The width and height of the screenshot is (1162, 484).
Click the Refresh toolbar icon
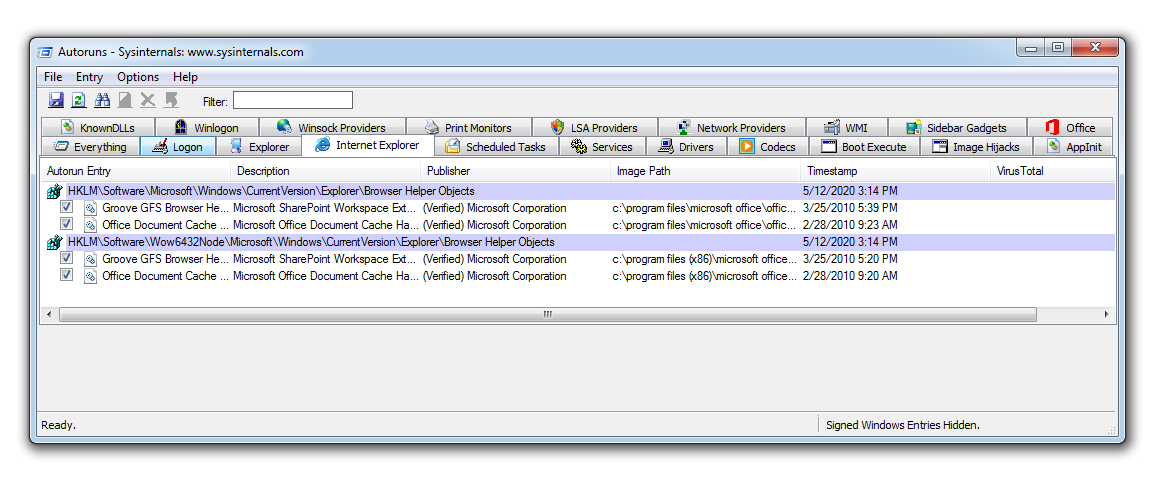pos(78,100)
